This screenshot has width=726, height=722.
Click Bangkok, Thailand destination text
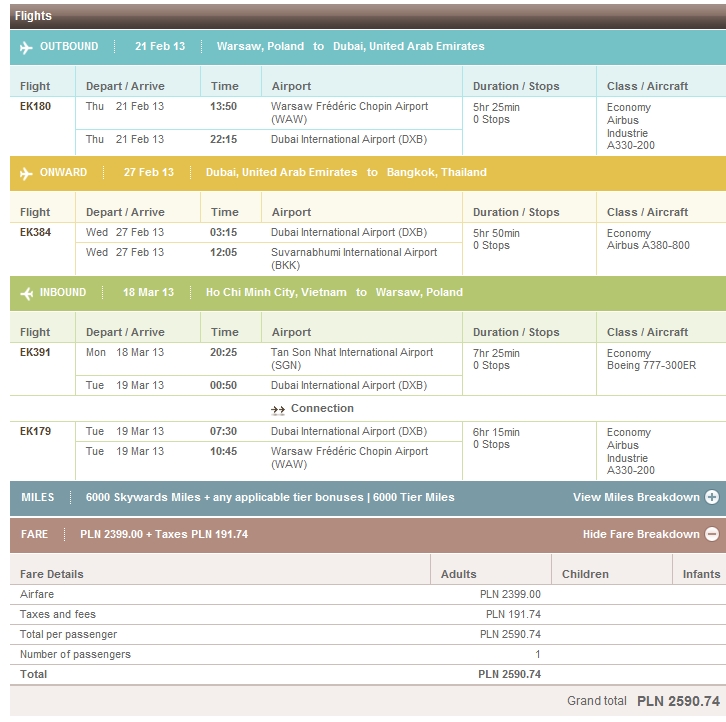tap(437, 172)
